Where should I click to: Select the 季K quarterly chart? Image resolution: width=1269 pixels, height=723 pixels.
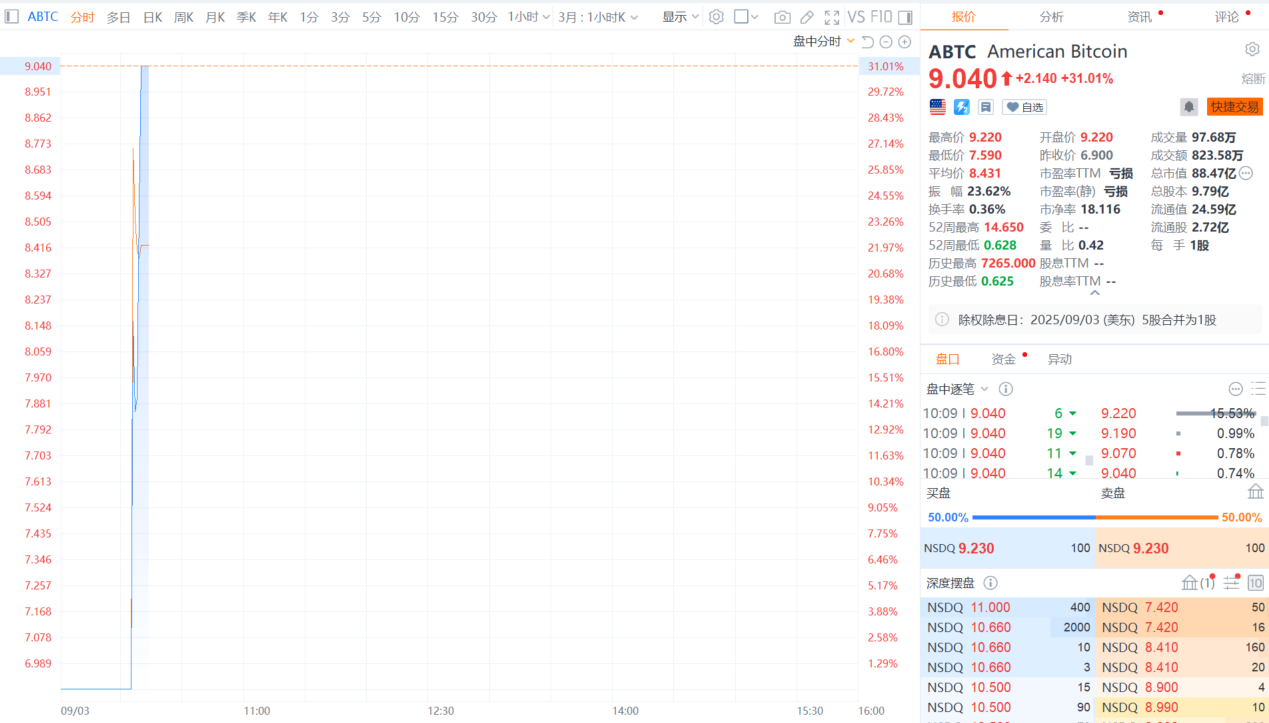246,17
